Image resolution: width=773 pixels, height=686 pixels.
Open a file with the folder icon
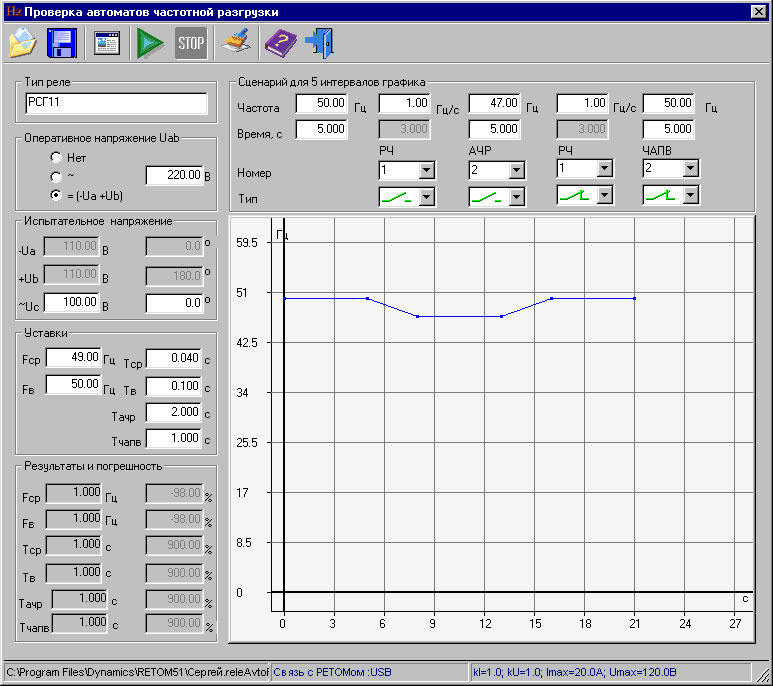23,43
